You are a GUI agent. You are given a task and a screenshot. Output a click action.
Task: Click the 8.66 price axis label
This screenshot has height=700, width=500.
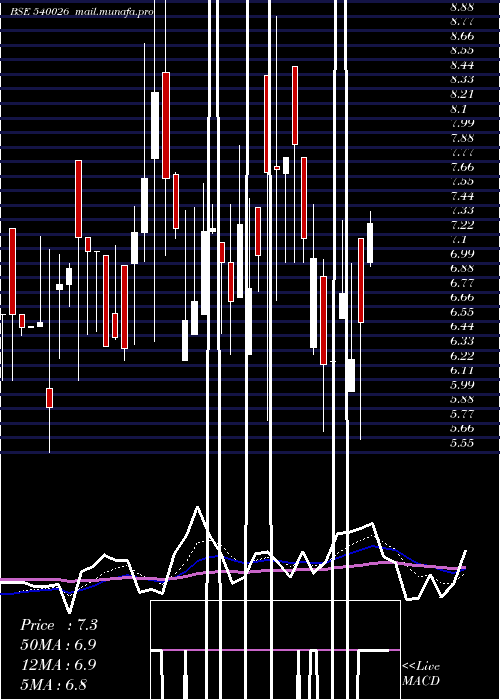(462, 36)
